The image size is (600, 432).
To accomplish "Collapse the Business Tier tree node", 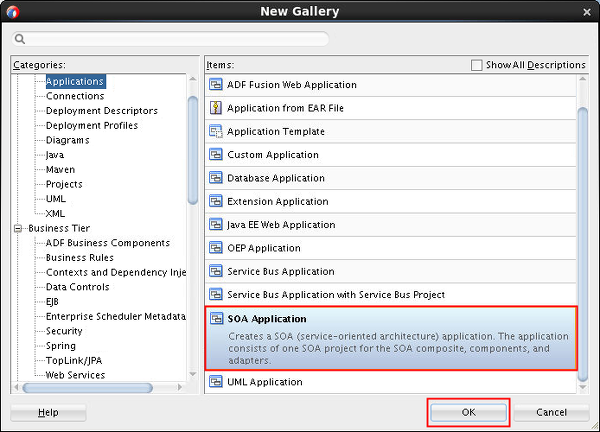I will tap(19, 228).
